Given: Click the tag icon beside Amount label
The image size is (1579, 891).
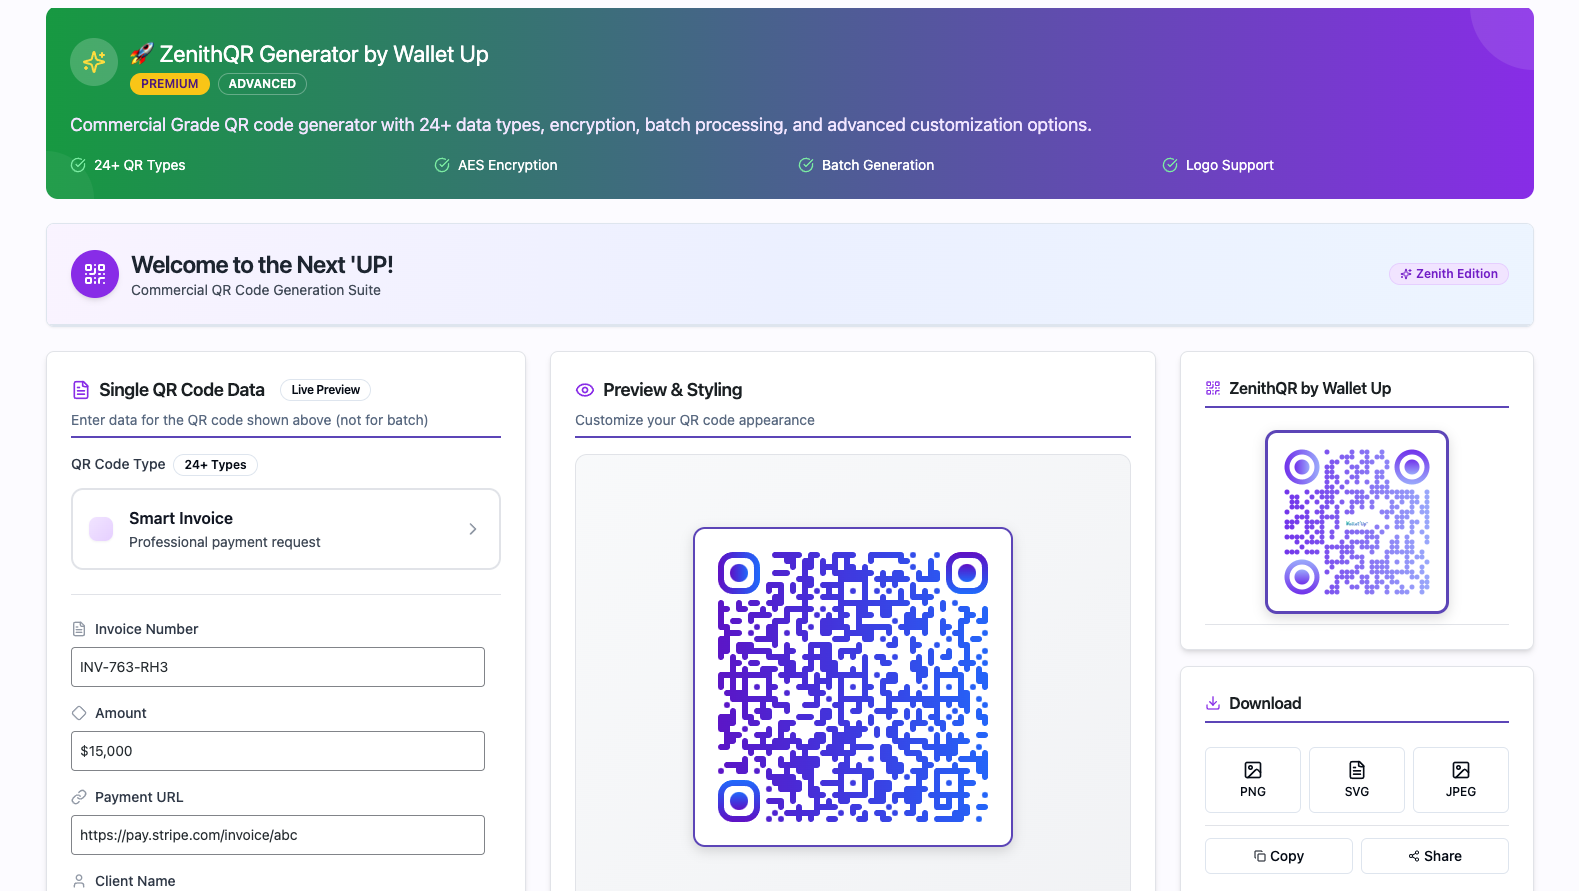Looking at the screenshot, I should click(x=79, y=713).
